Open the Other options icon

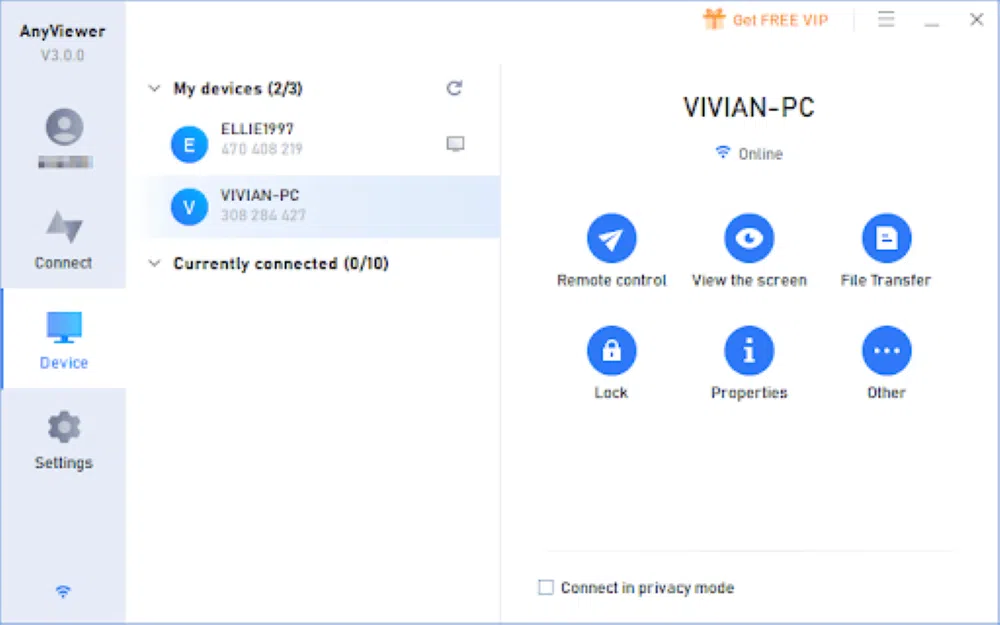coord(886,351)
